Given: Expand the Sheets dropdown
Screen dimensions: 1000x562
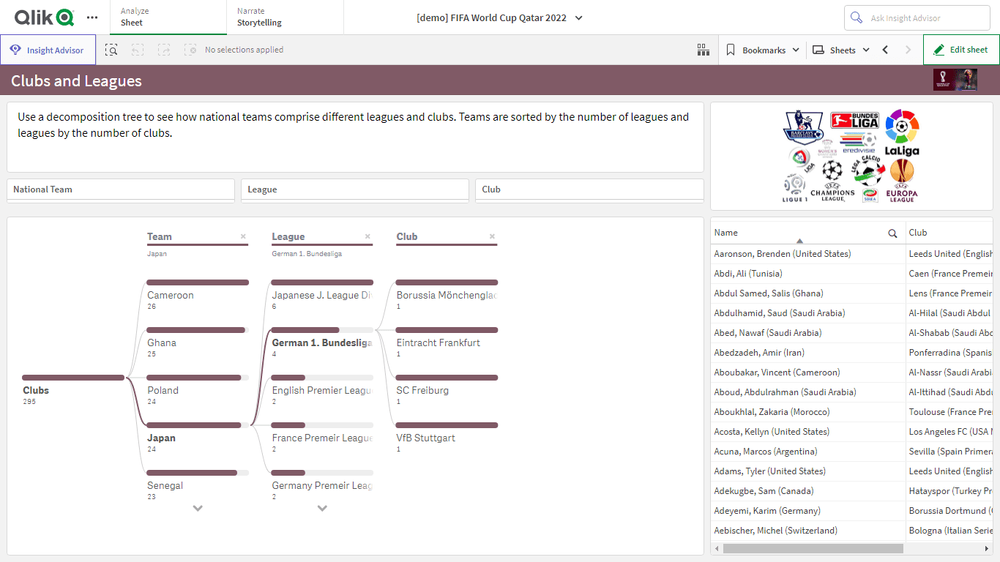Looking at the screenshot, I should 841,50.
